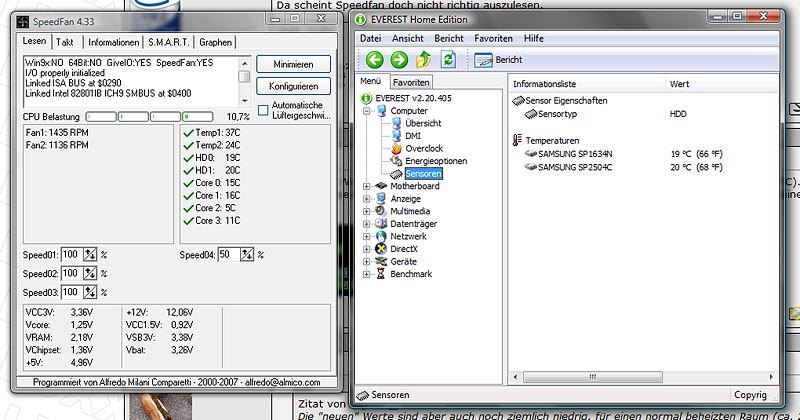Click the EVEREST horizontal scrollbar thumb

(592, 377)
